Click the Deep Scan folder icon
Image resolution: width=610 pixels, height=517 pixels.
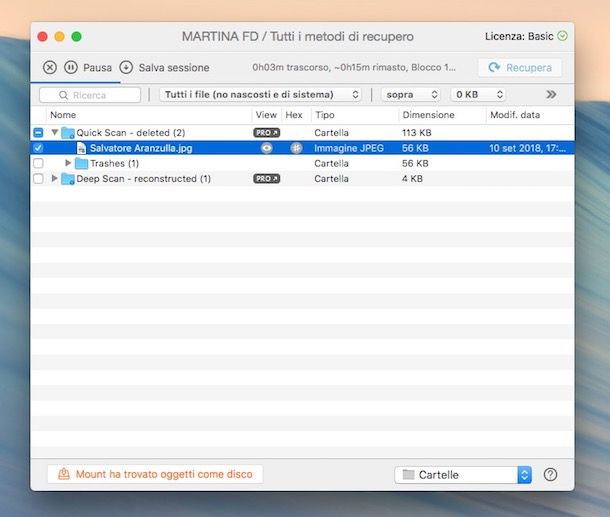click(x=68, y=179)
